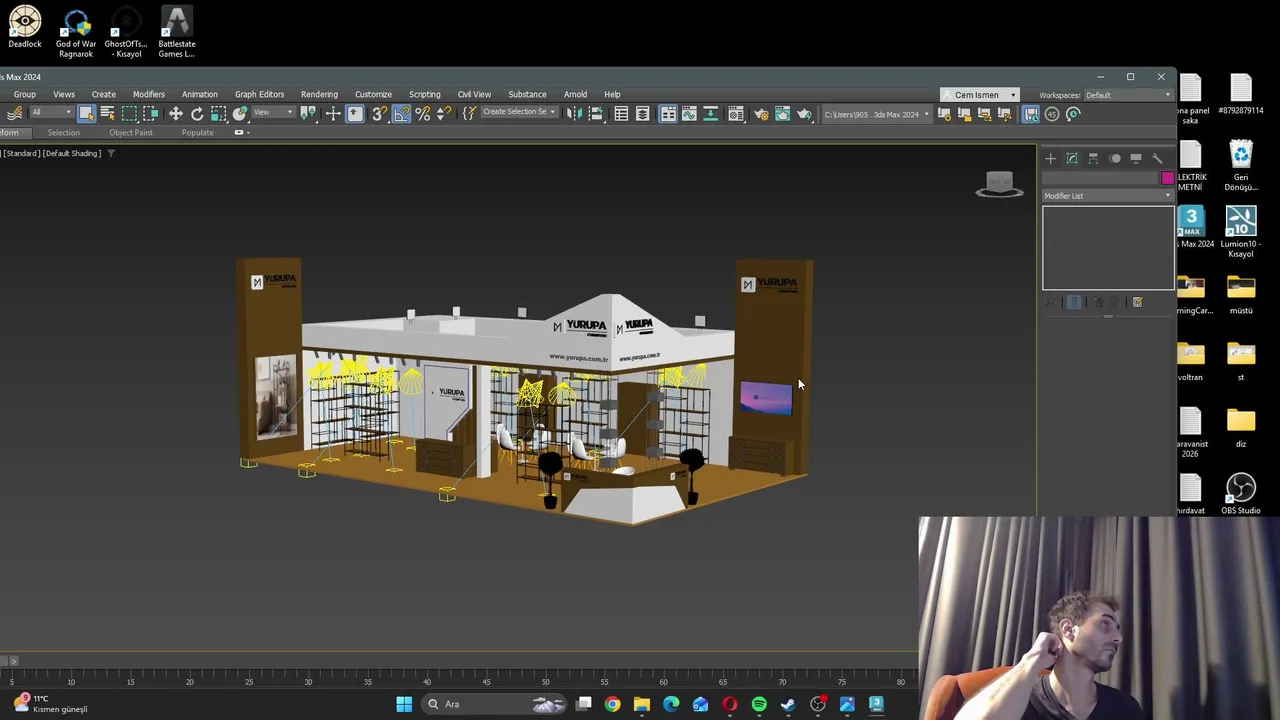Click Edit Named Selection Sets icon
This screenshot has width=1280, height=720.
pos(469,114)
